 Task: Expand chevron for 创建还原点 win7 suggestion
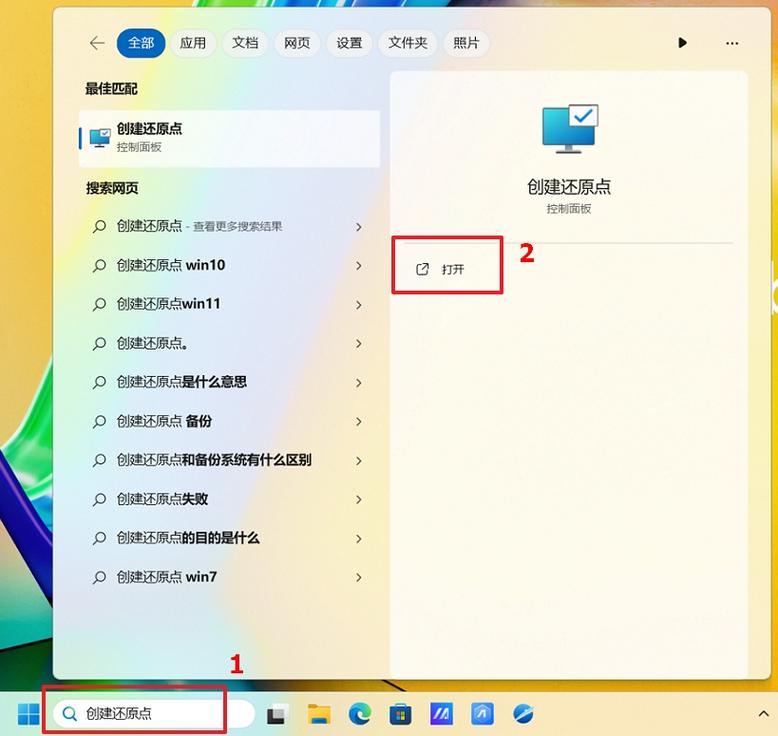[359, 578]
